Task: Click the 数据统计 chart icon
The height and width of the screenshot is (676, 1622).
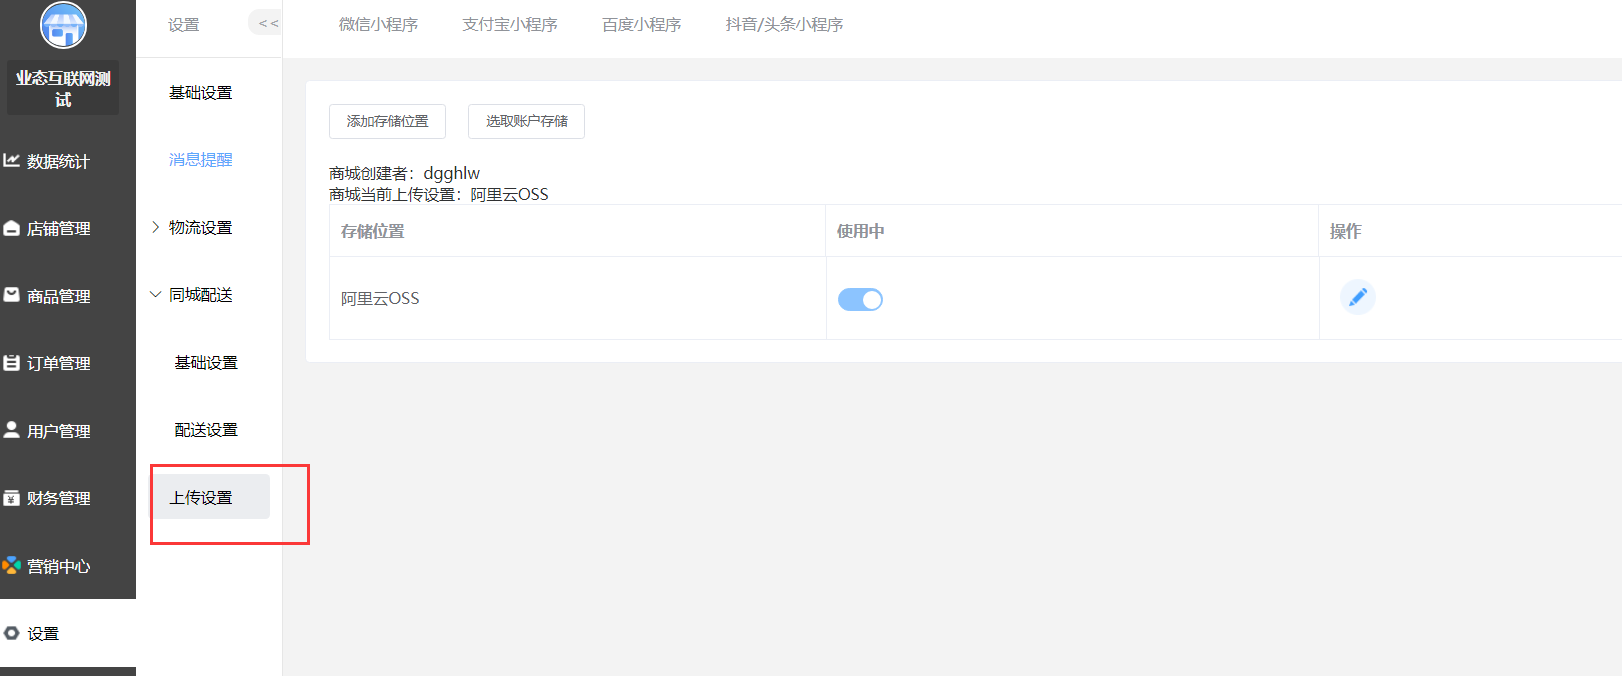Action: (x=12, y=160)
